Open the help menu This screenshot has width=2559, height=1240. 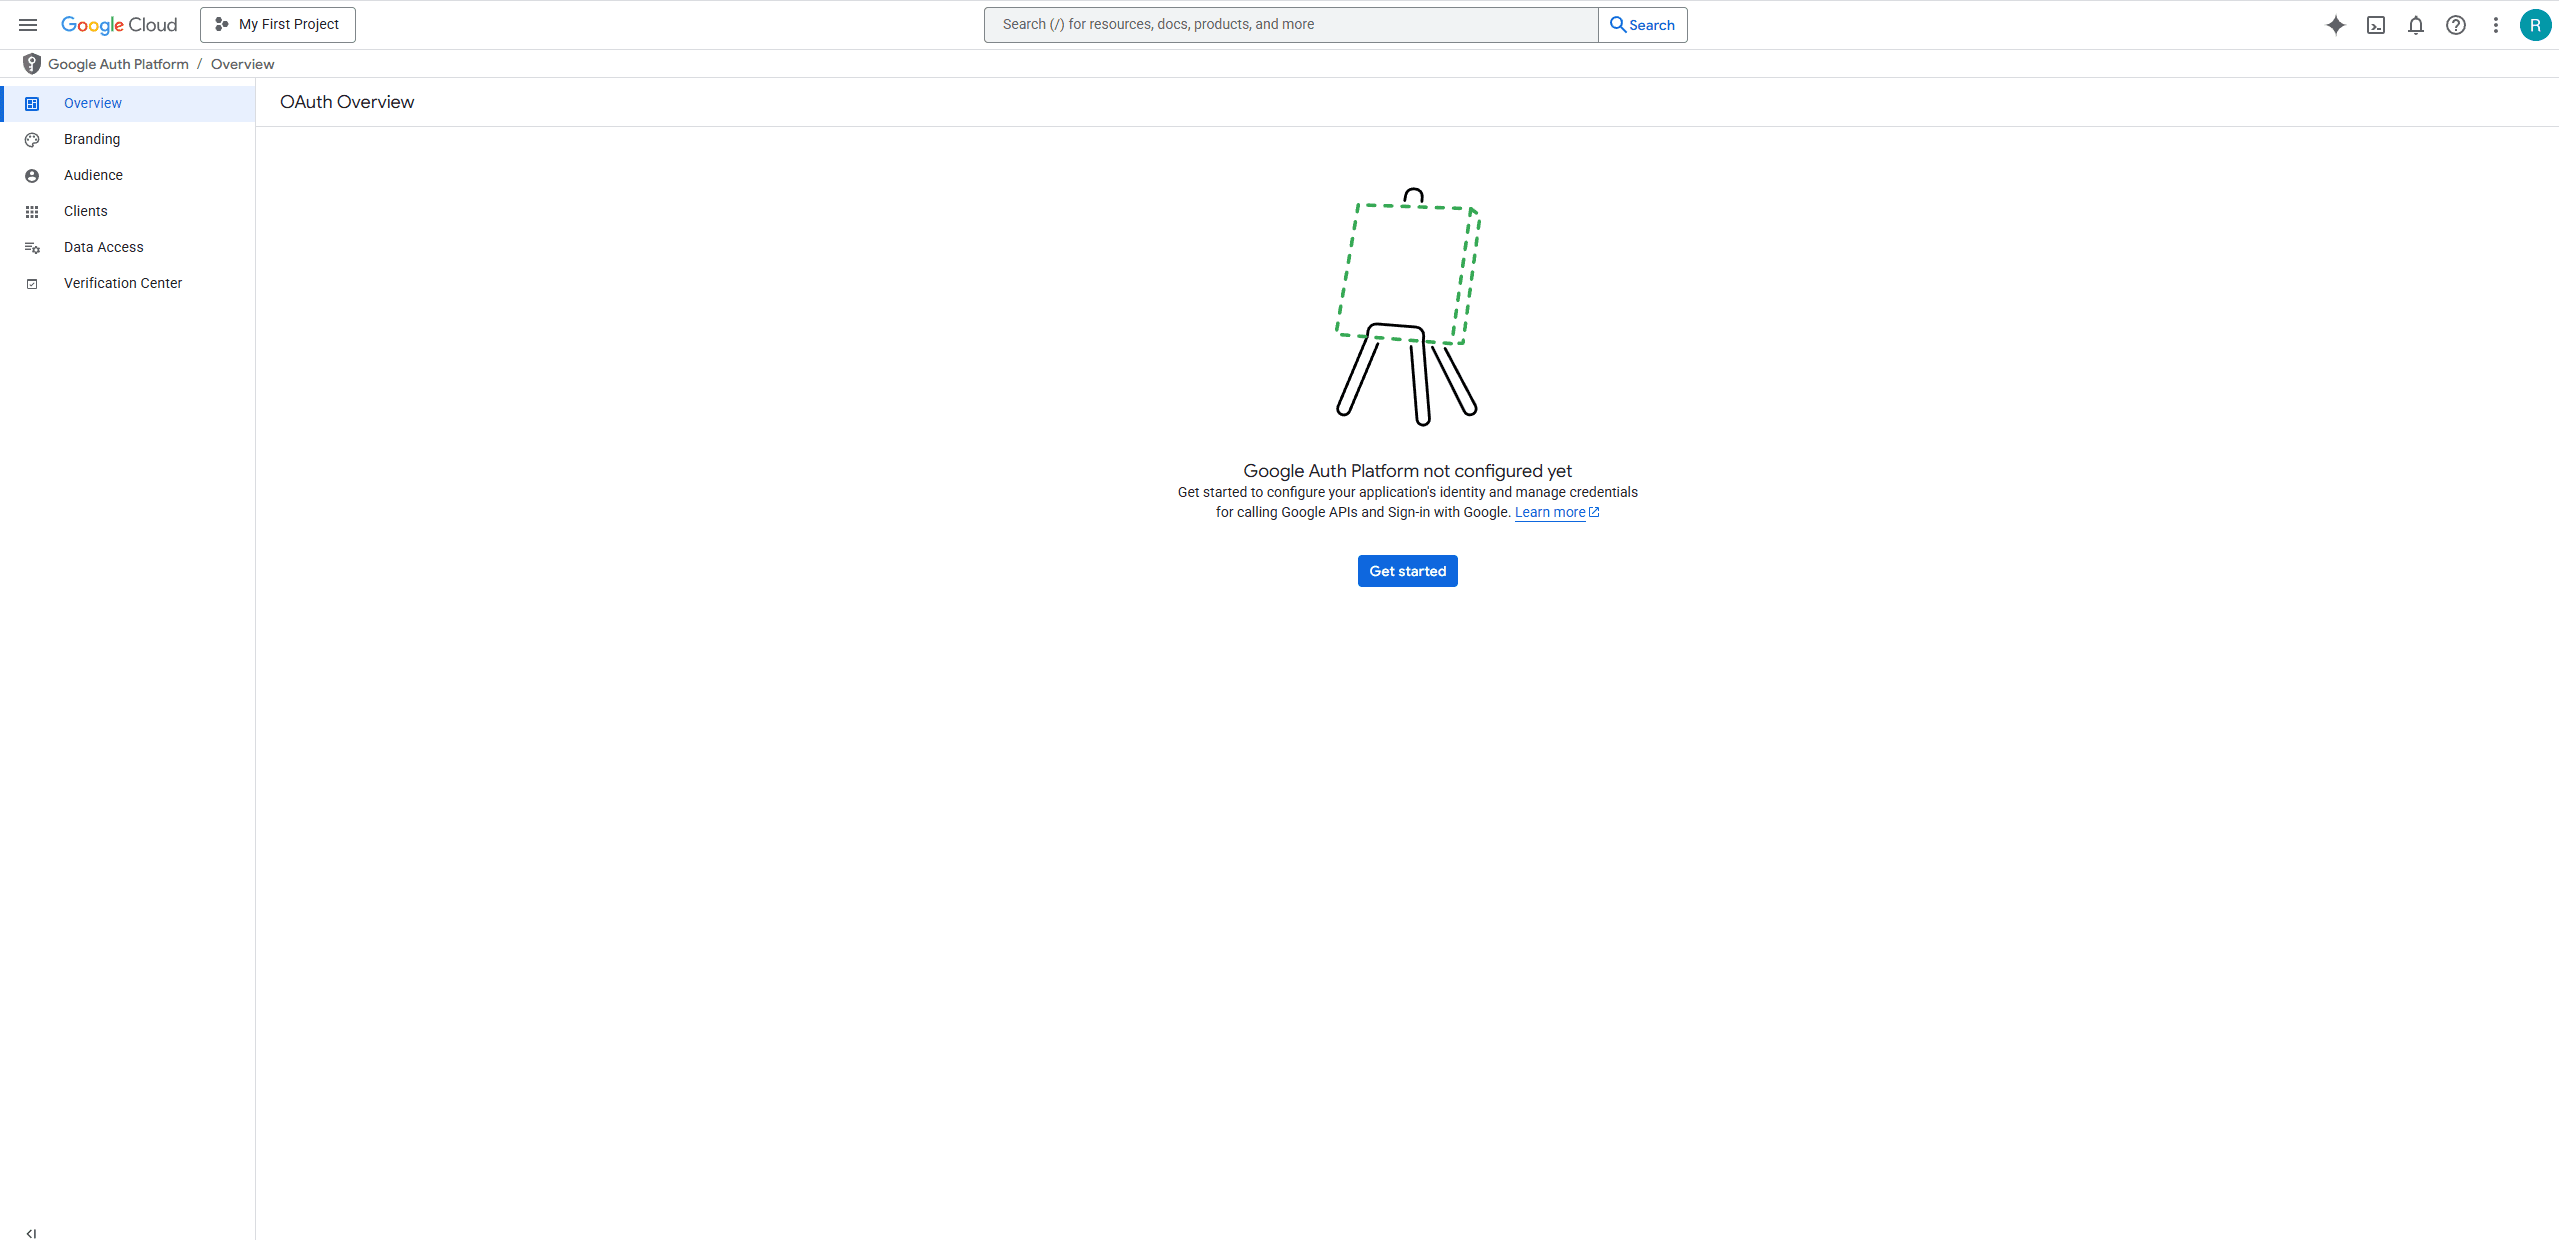pyautogui.click(x=2455, y=25)
